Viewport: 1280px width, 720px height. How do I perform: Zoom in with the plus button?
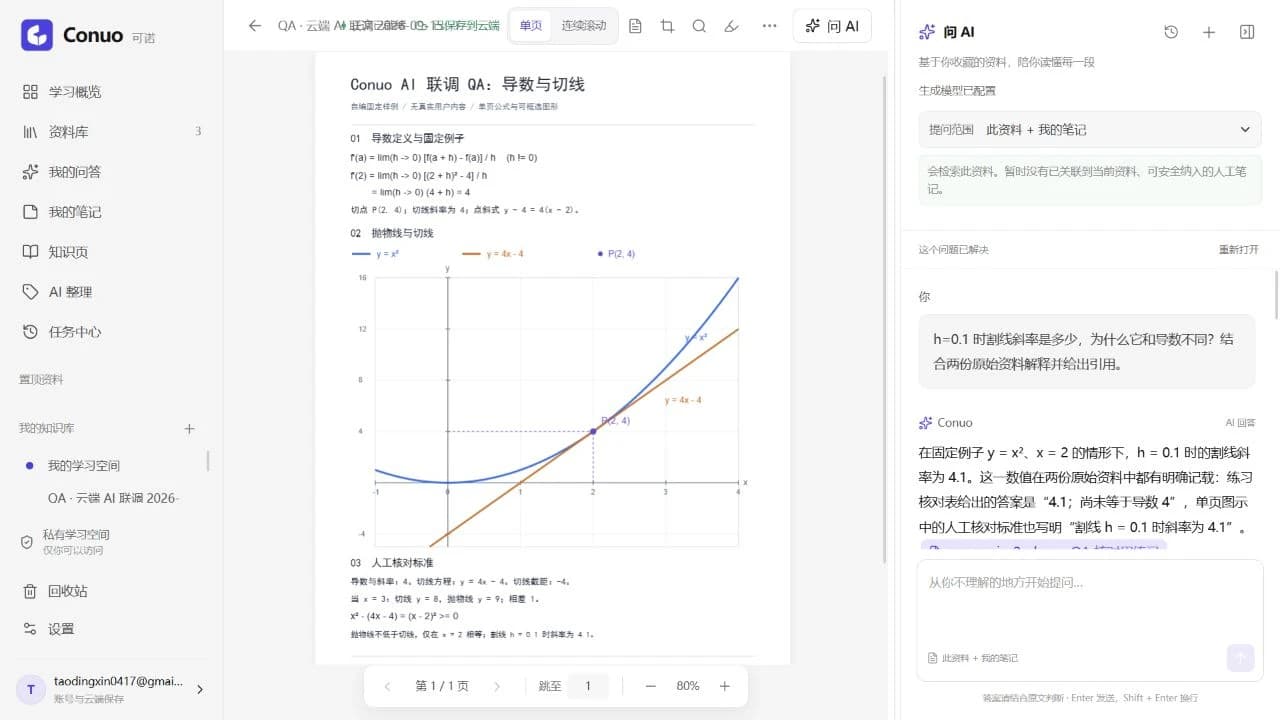click(x=725, y=686)
